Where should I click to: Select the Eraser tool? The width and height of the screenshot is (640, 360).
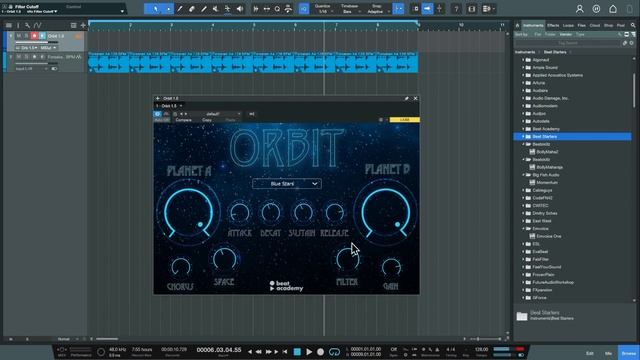coord(192,9)
